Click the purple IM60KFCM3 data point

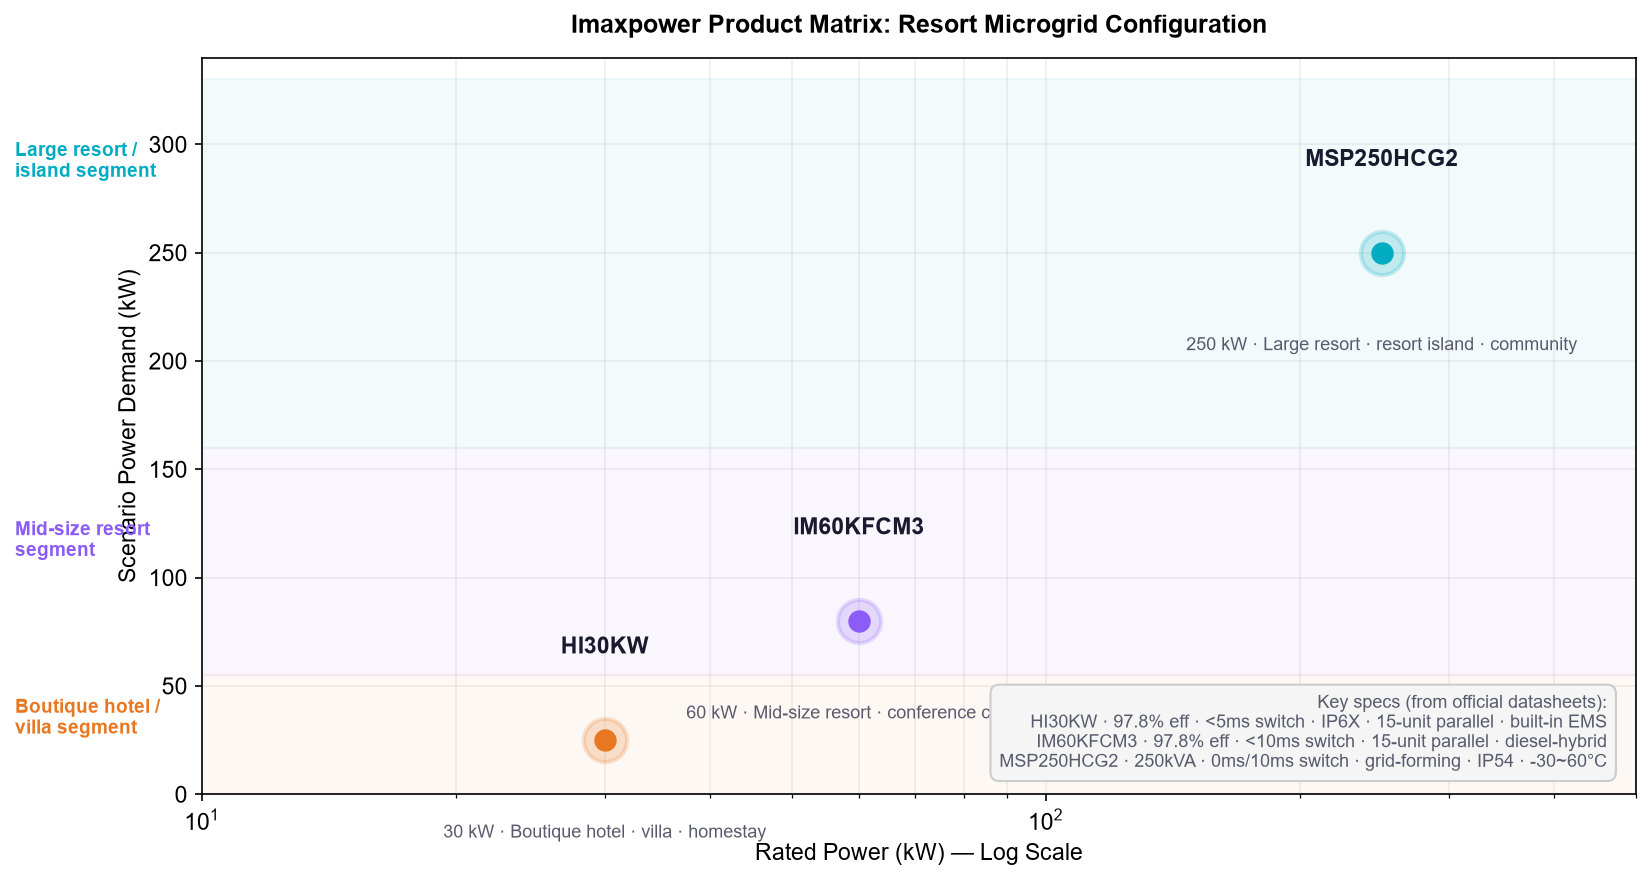point(859,622)
